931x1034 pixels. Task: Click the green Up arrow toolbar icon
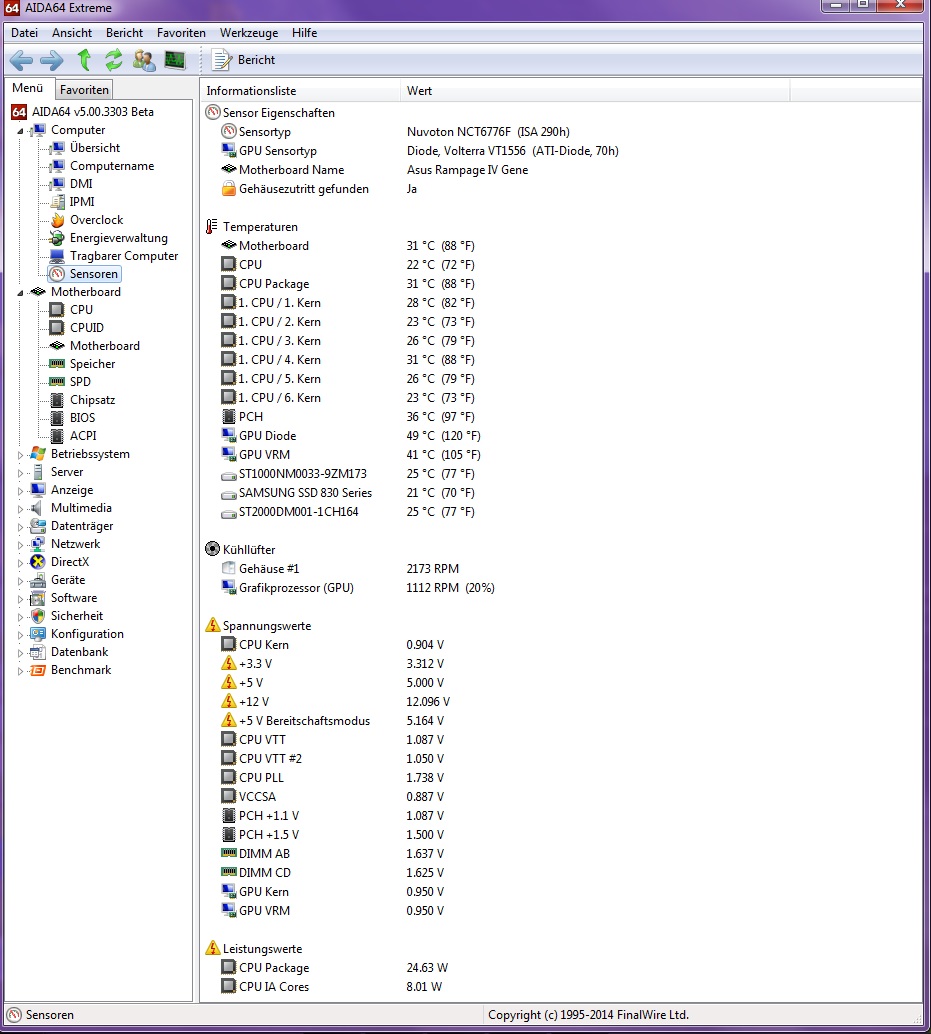[84, 60]
